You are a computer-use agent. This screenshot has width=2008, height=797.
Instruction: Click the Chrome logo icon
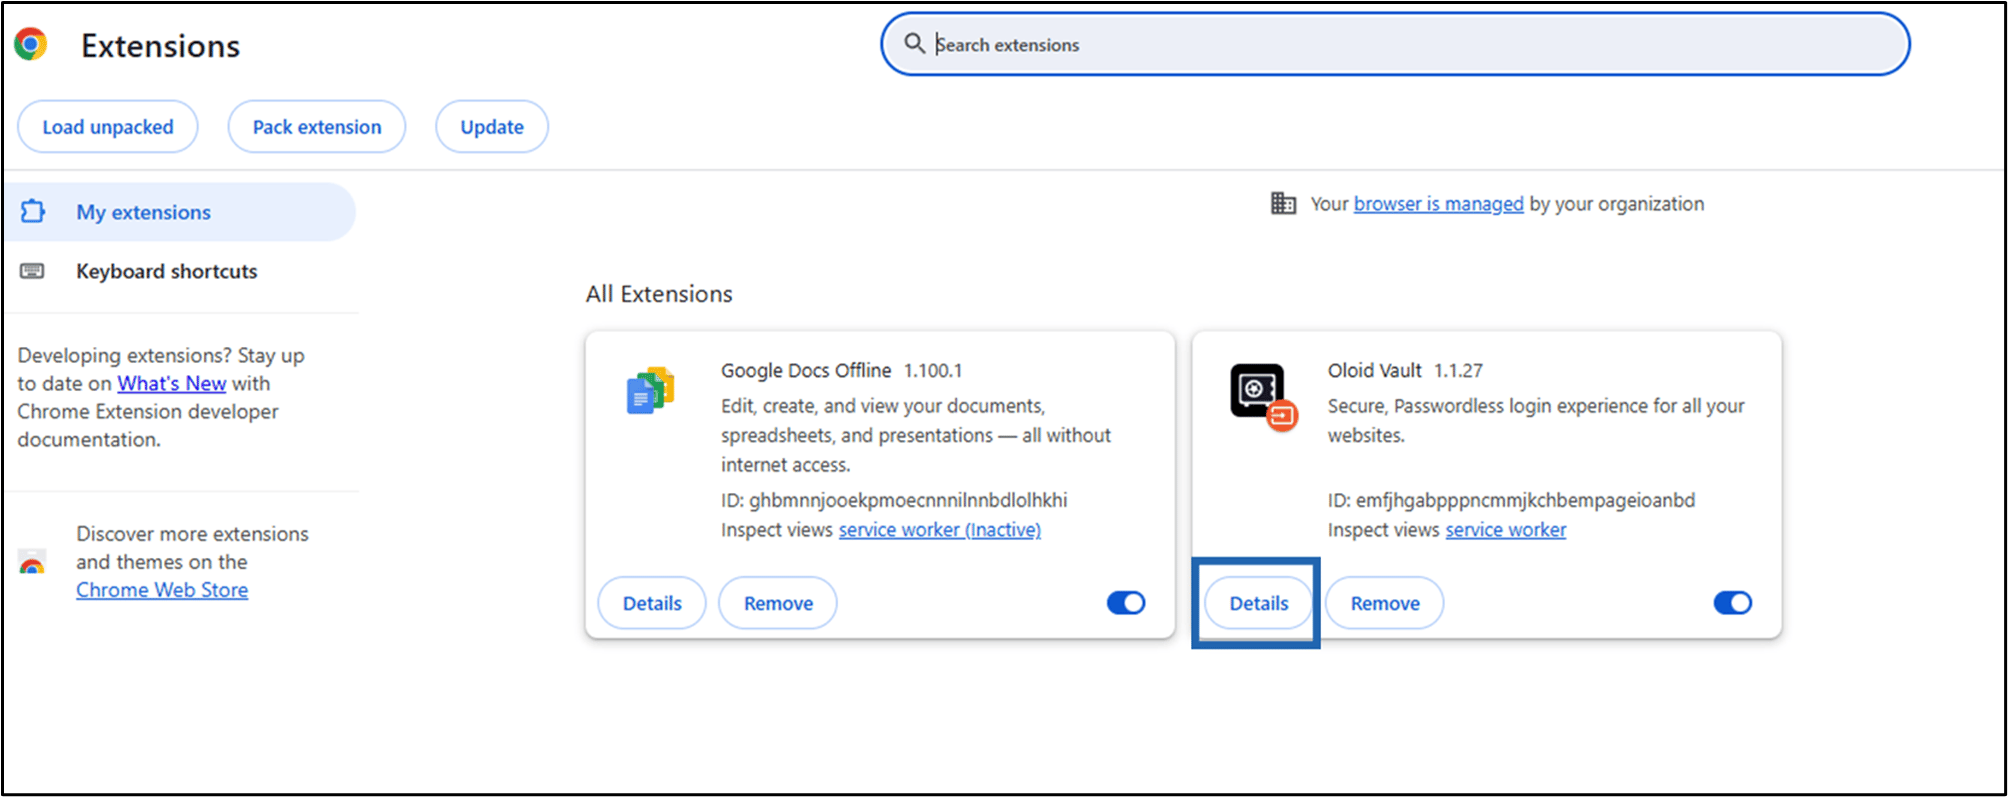click(31, 45)
